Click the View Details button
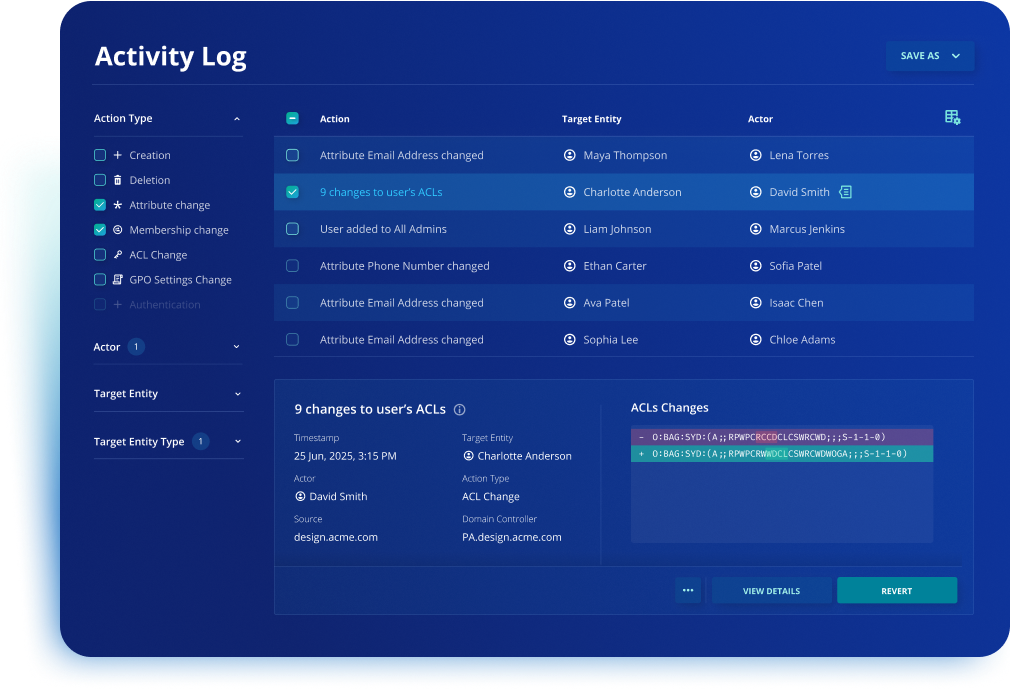This screenshot has width=1010, height=690. [771, 590]
